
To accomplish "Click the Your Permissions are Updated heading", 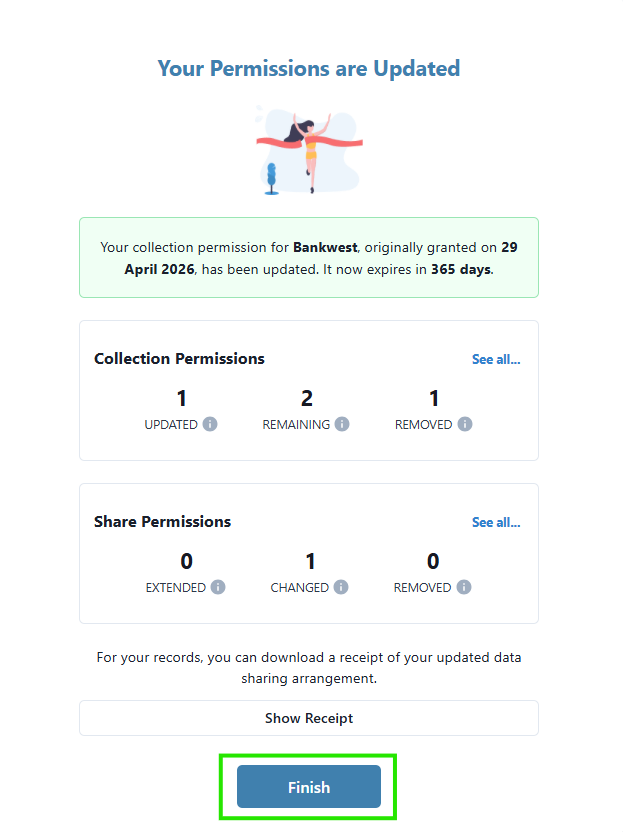I will coord(309,68).
